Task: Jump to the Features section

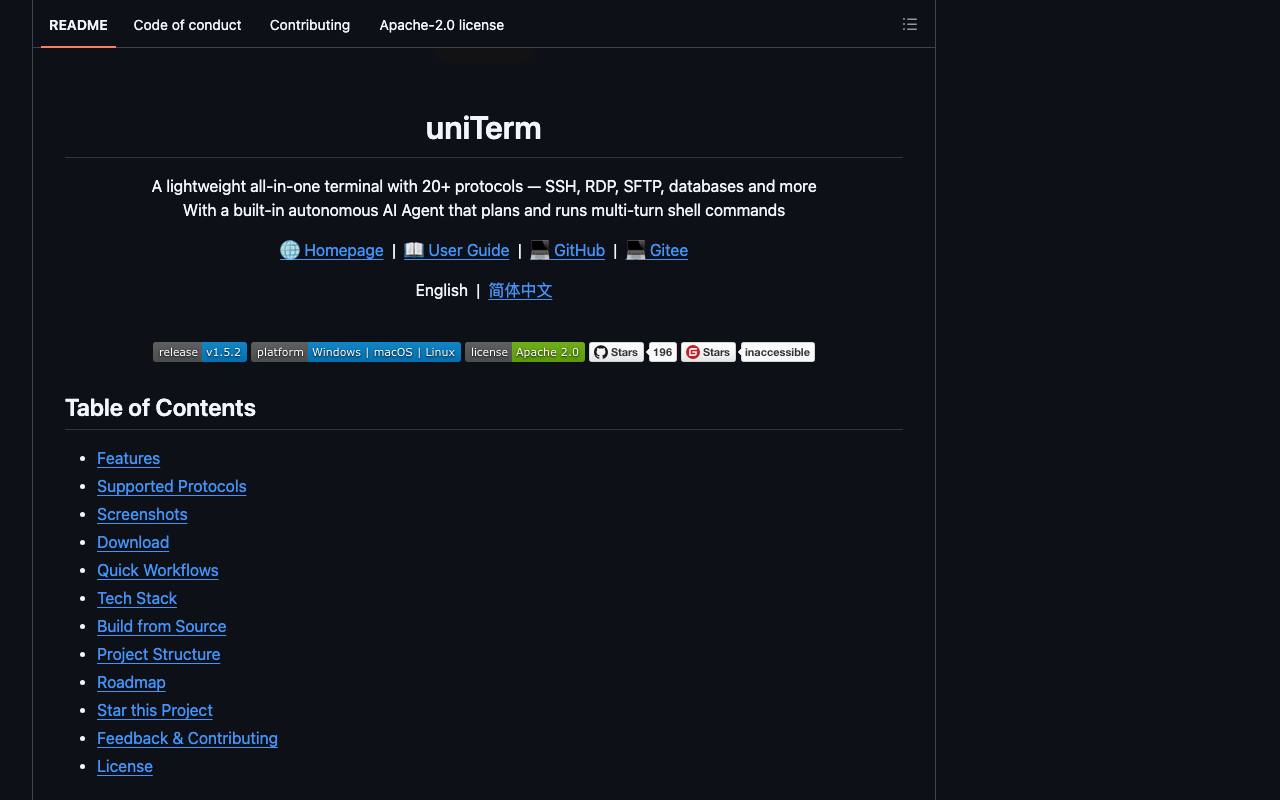Action: 128,458
